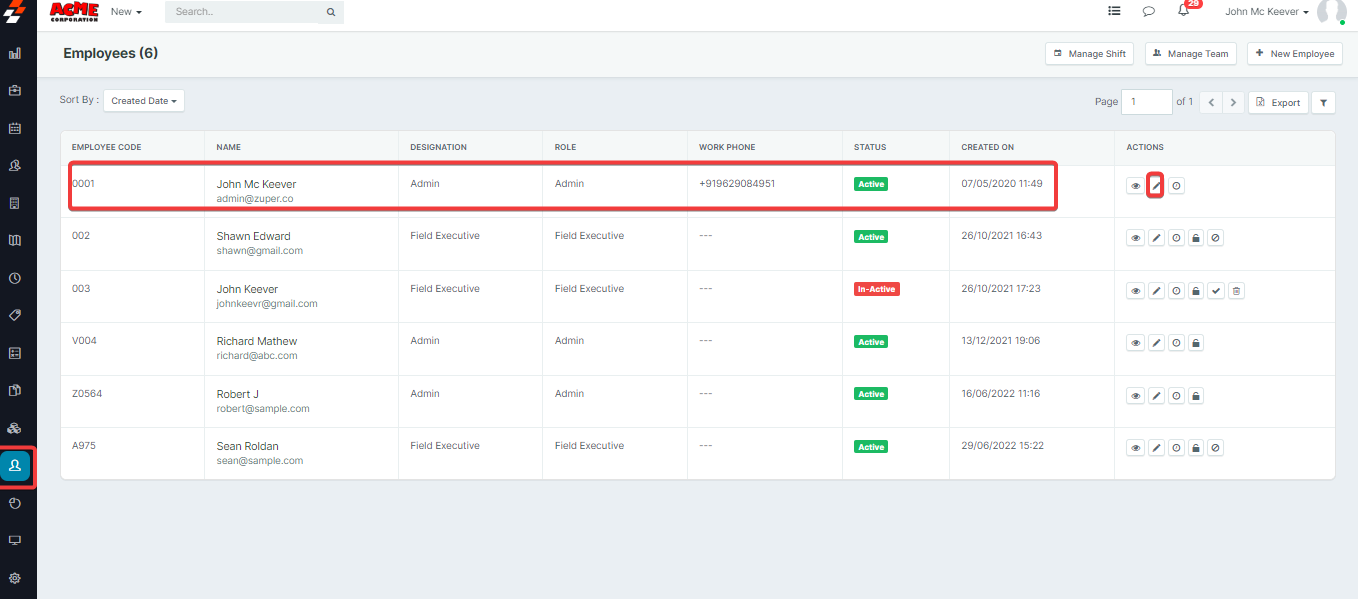This screenshot has height=599, width=1358.
Task: Click the clock icon in Richard Mathew's row
Action: coord(1176,343)
